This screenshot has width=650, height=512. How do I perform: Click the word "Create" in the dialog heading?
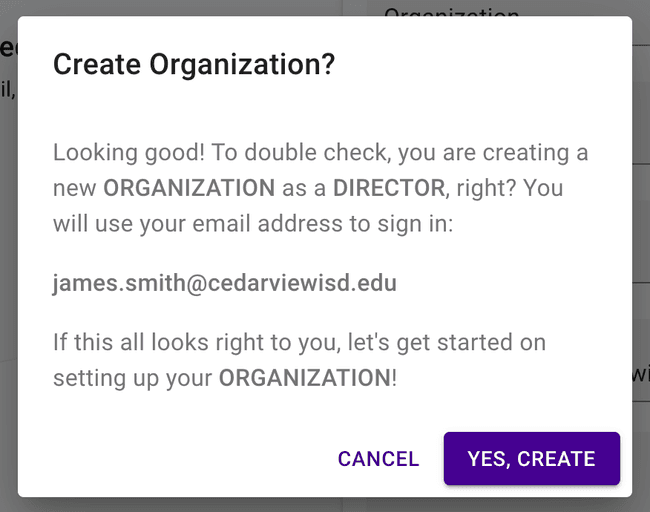click(x=97, y=65)
